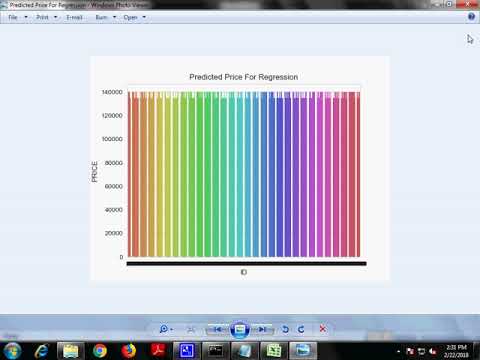Launch Internet Explorer from taskbar
Viewport: 480px width, 360px height.
click(42, 351)
